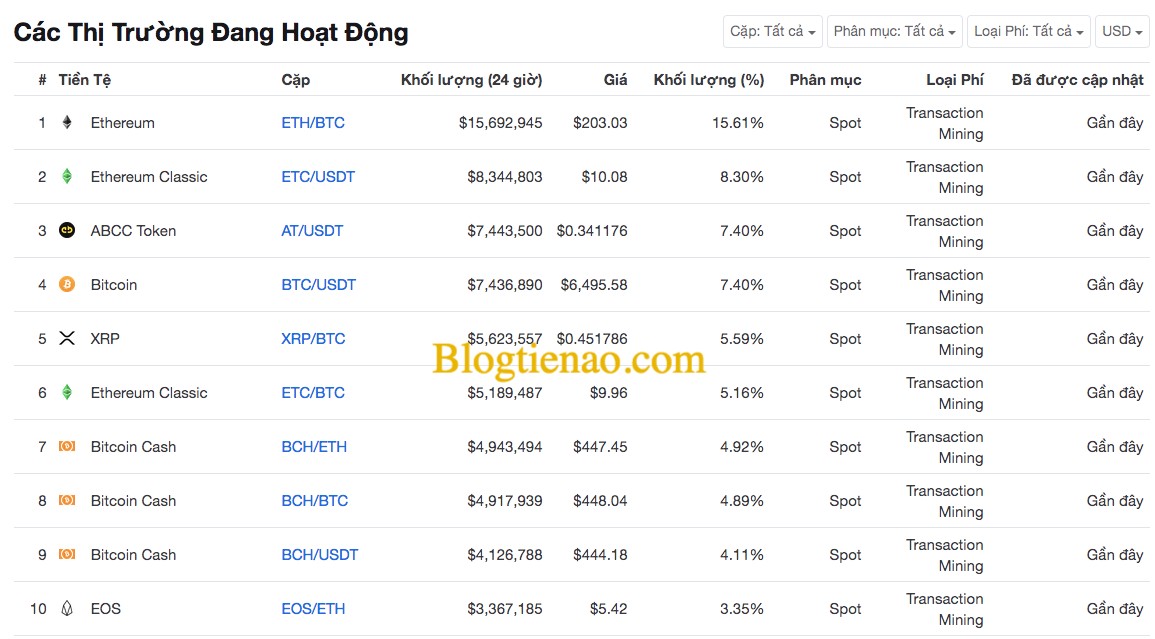This screenshot has width=1155, height=639.
Task: Click the 'ABCC Token' currency name
Action: pos(133,231)
